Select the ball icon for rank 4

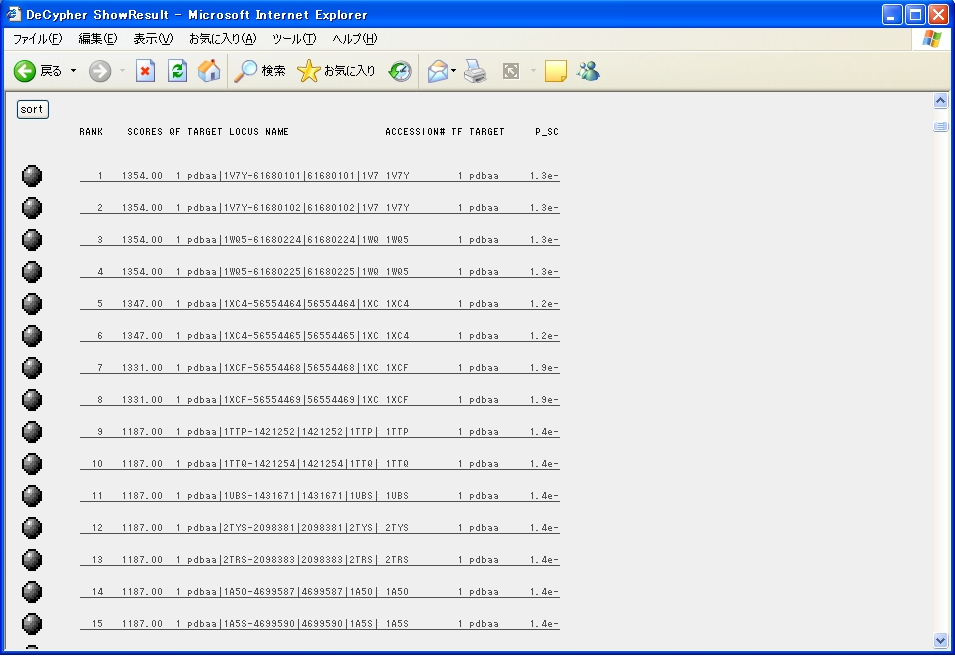[x=32, y=272]
